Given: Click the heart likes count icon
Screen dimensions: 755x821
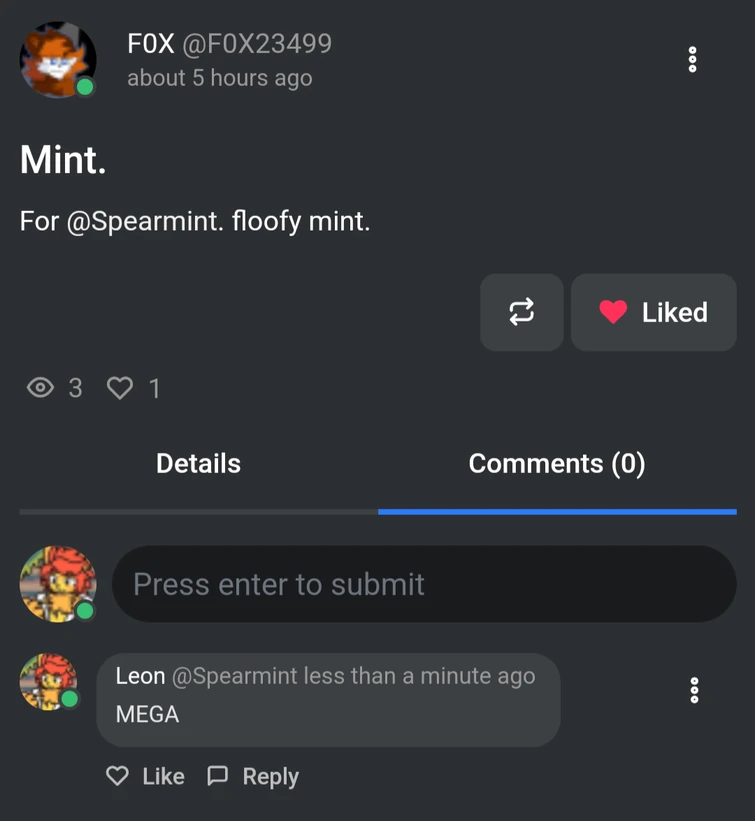Looking at the screenshot, I should [x=119, y=388].
